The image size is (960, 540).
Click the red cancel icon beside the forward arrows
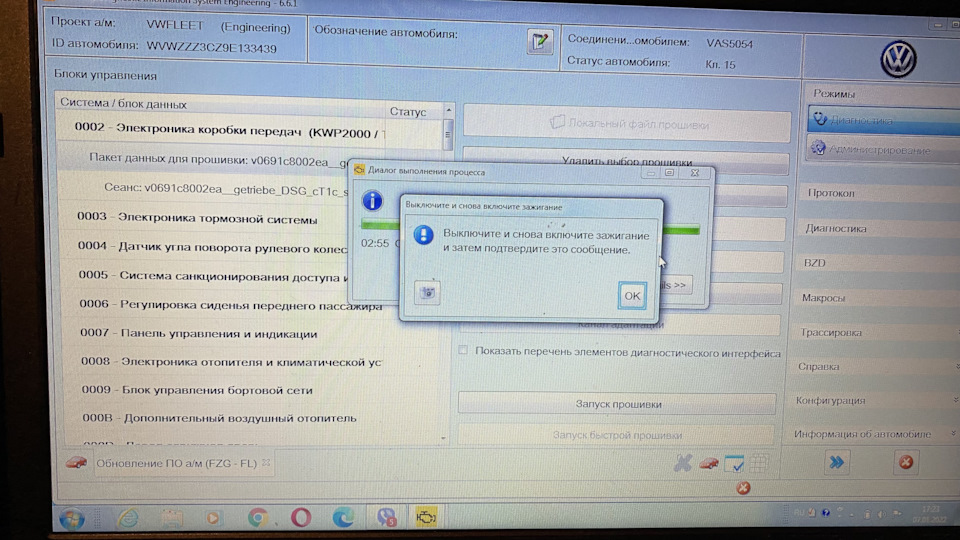pos(906,462)
